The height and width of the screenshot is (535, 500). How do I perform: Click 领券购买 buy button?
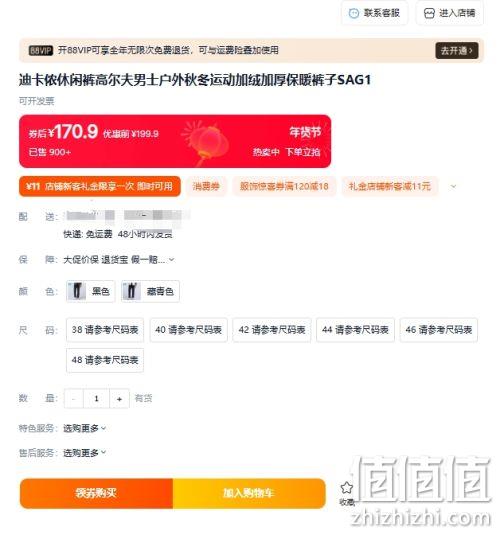tap(96, 493)
